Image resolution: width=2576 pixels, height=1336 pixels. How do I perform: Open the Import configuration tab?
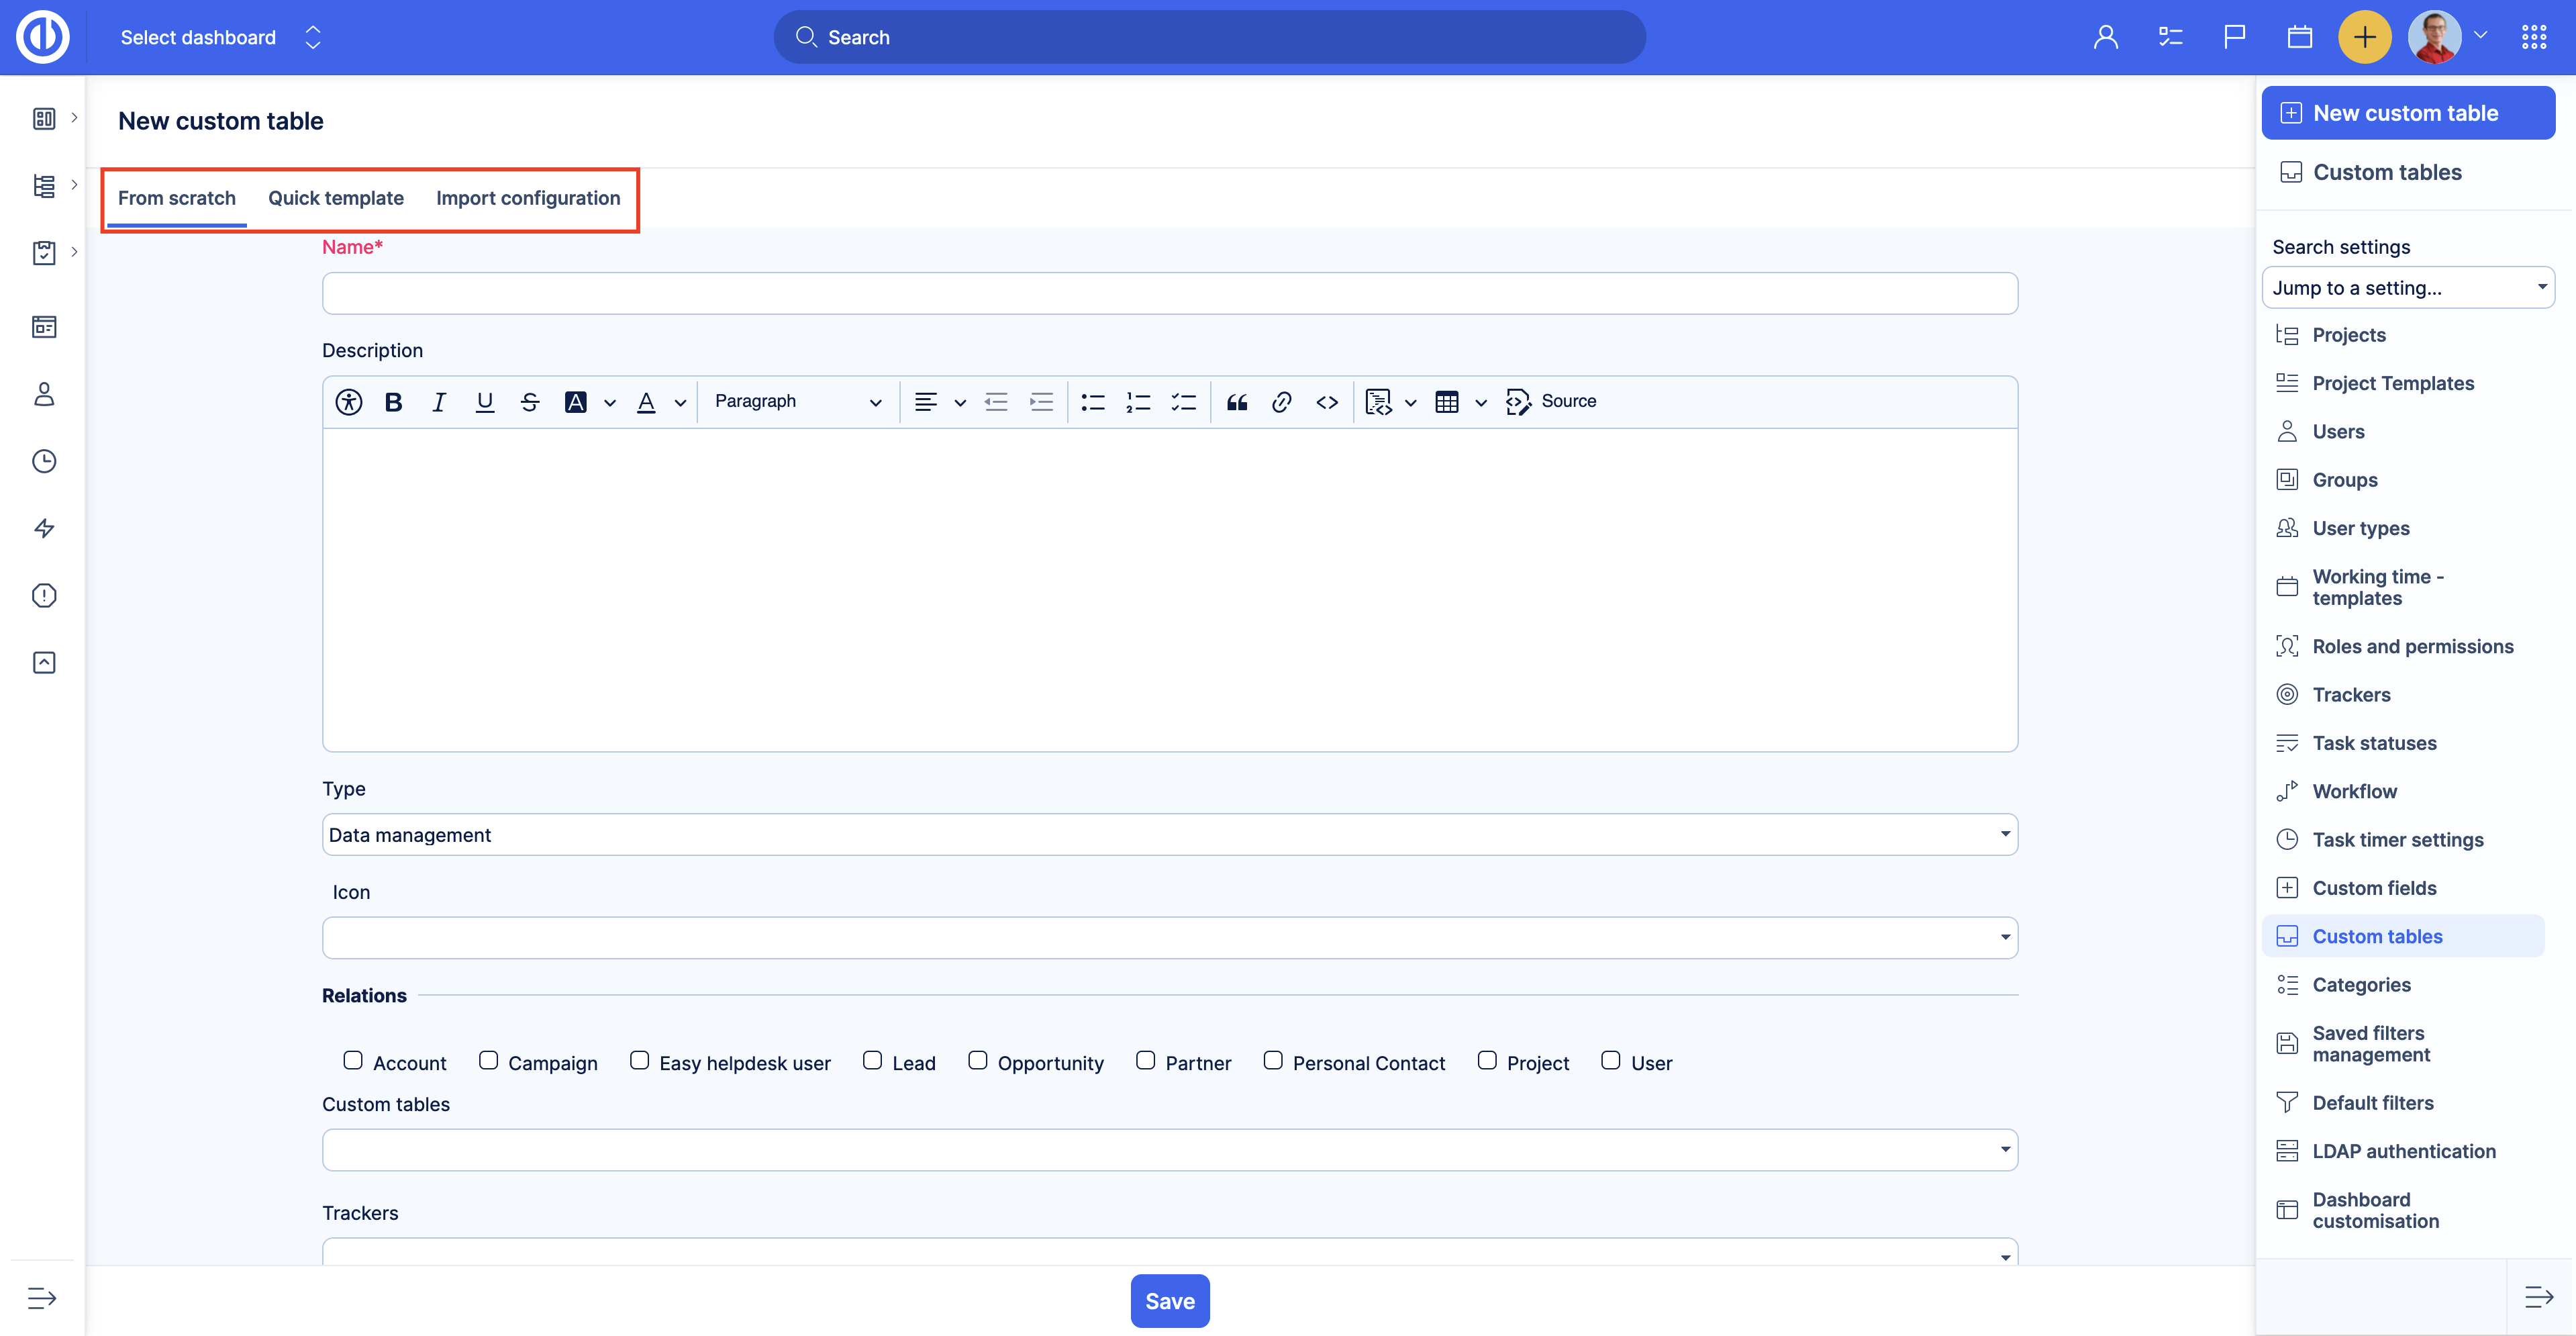[528, 198]
